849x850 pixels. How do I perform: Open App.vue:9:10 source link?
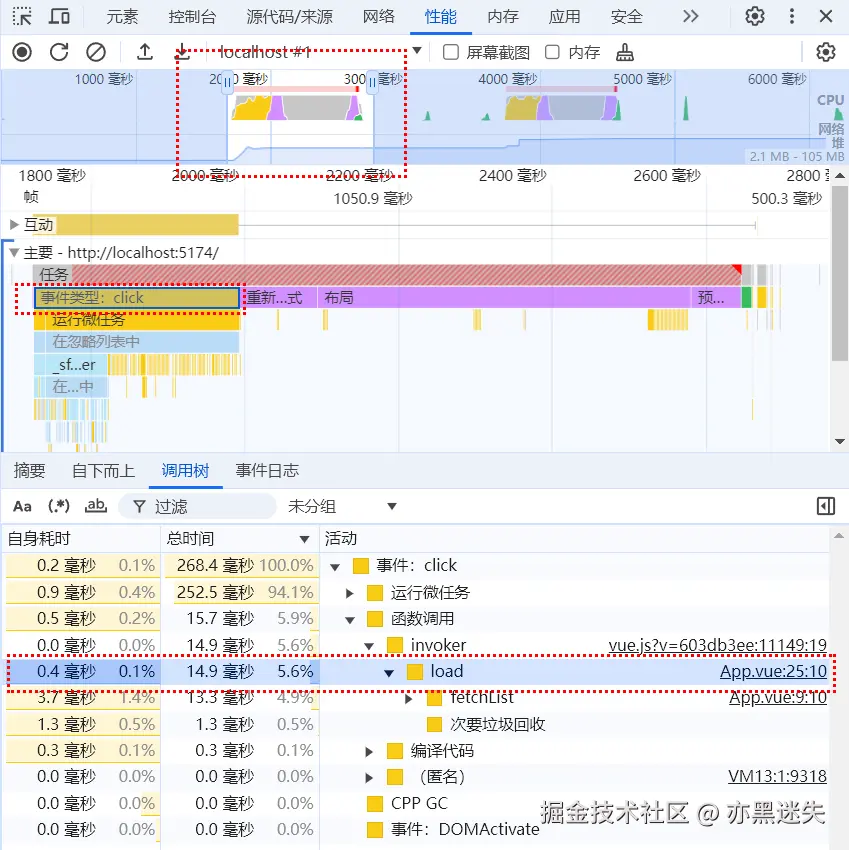pyautogui.click(x=778, y=698)
